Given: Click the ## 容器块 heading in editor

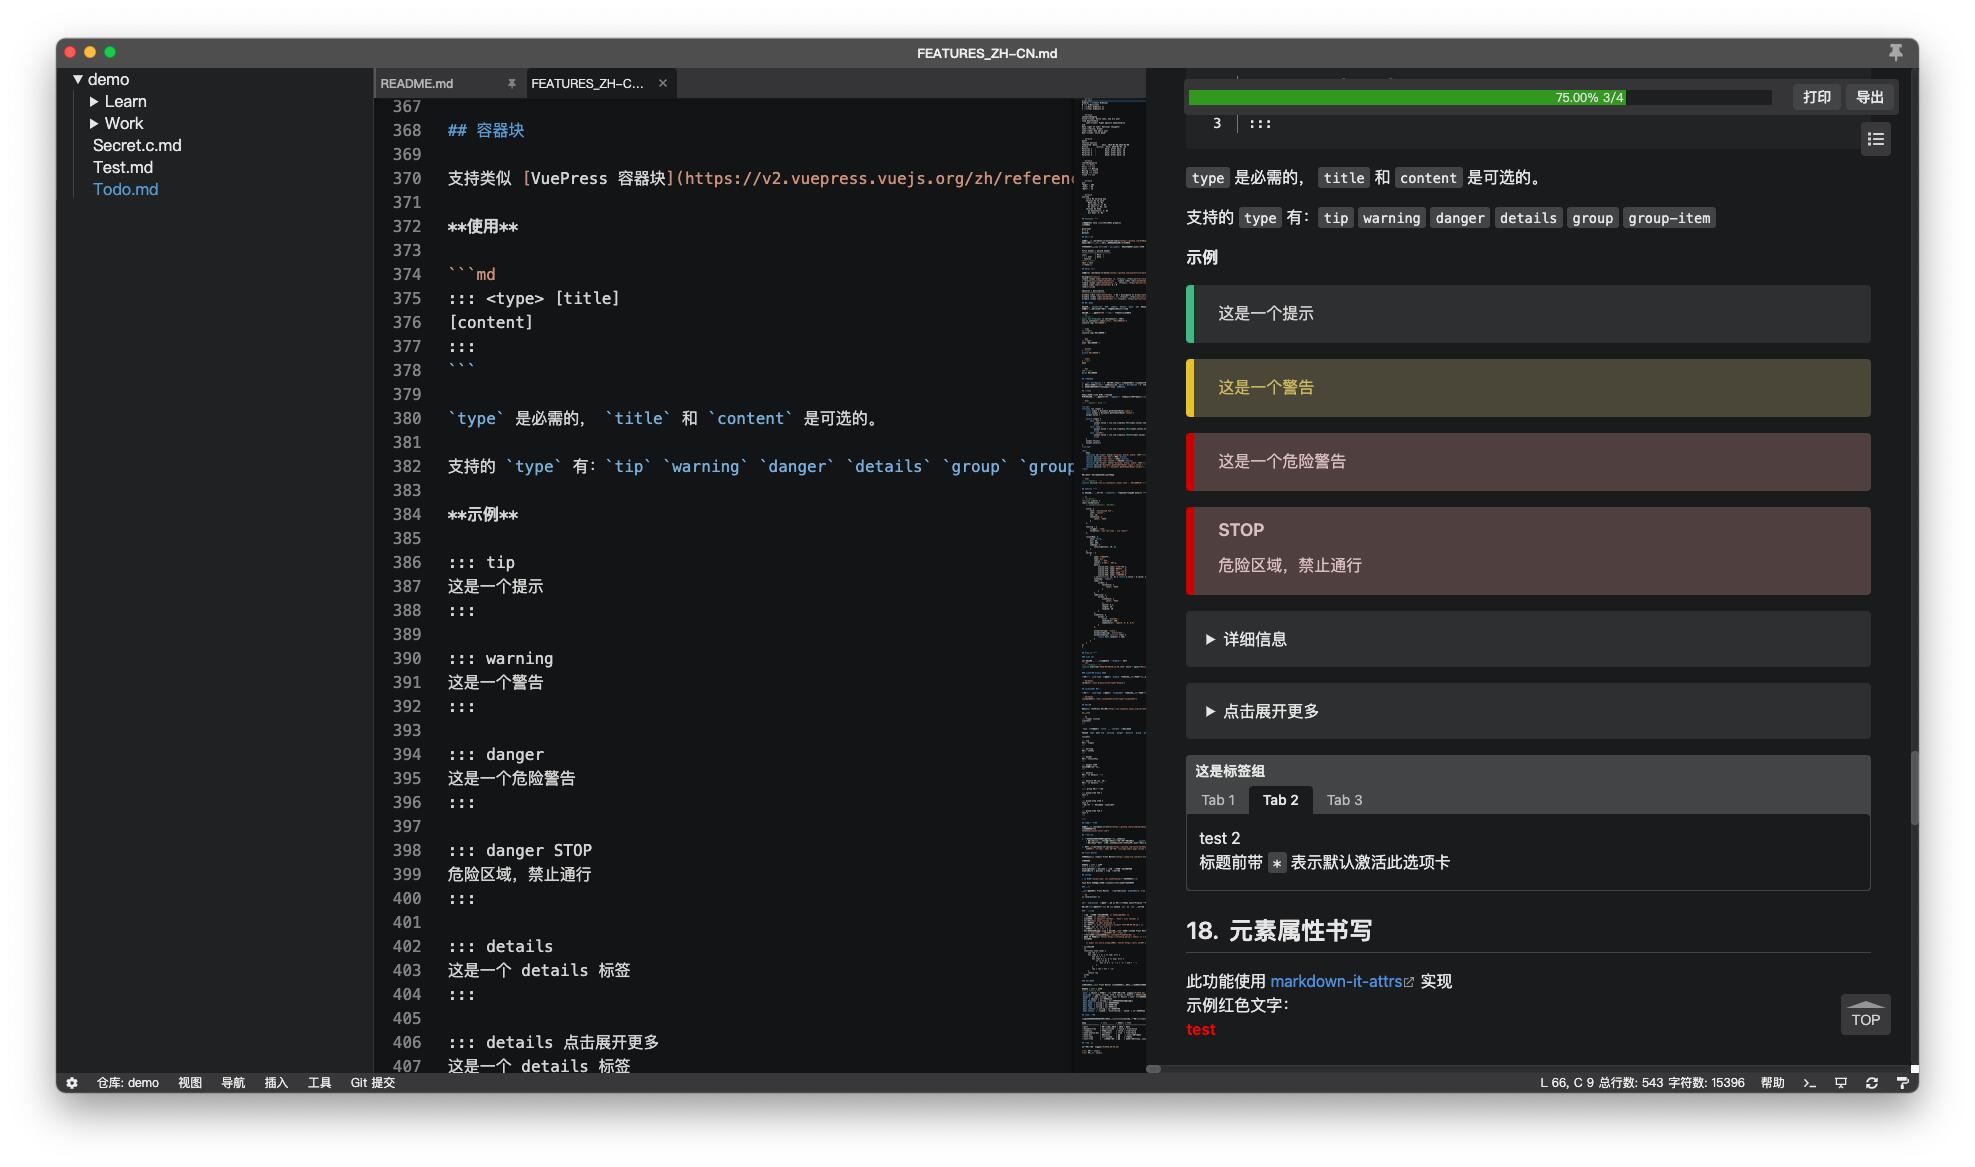Looking at the screenshot, I should click(x=486, y=130).
